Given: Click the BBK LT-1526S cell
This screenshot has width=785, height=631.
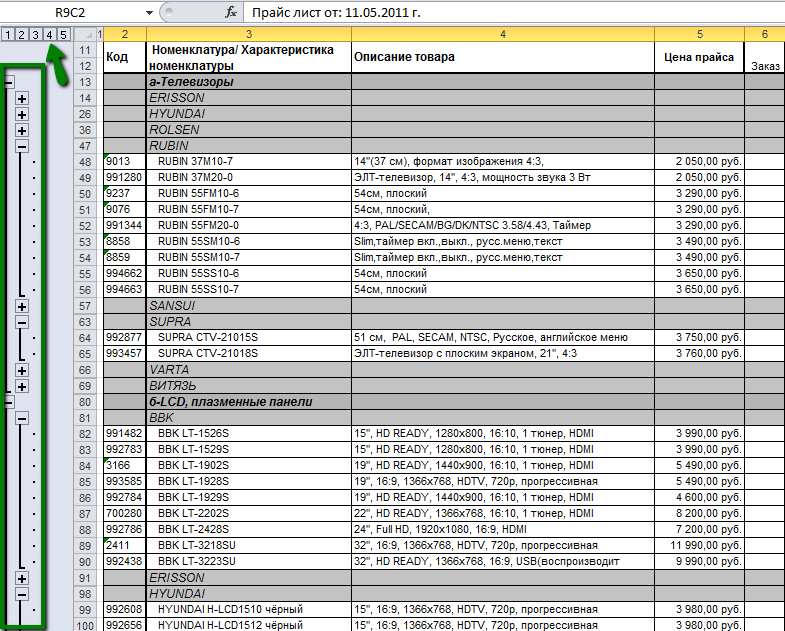Looking at the screenshot, I should (249, 433).
